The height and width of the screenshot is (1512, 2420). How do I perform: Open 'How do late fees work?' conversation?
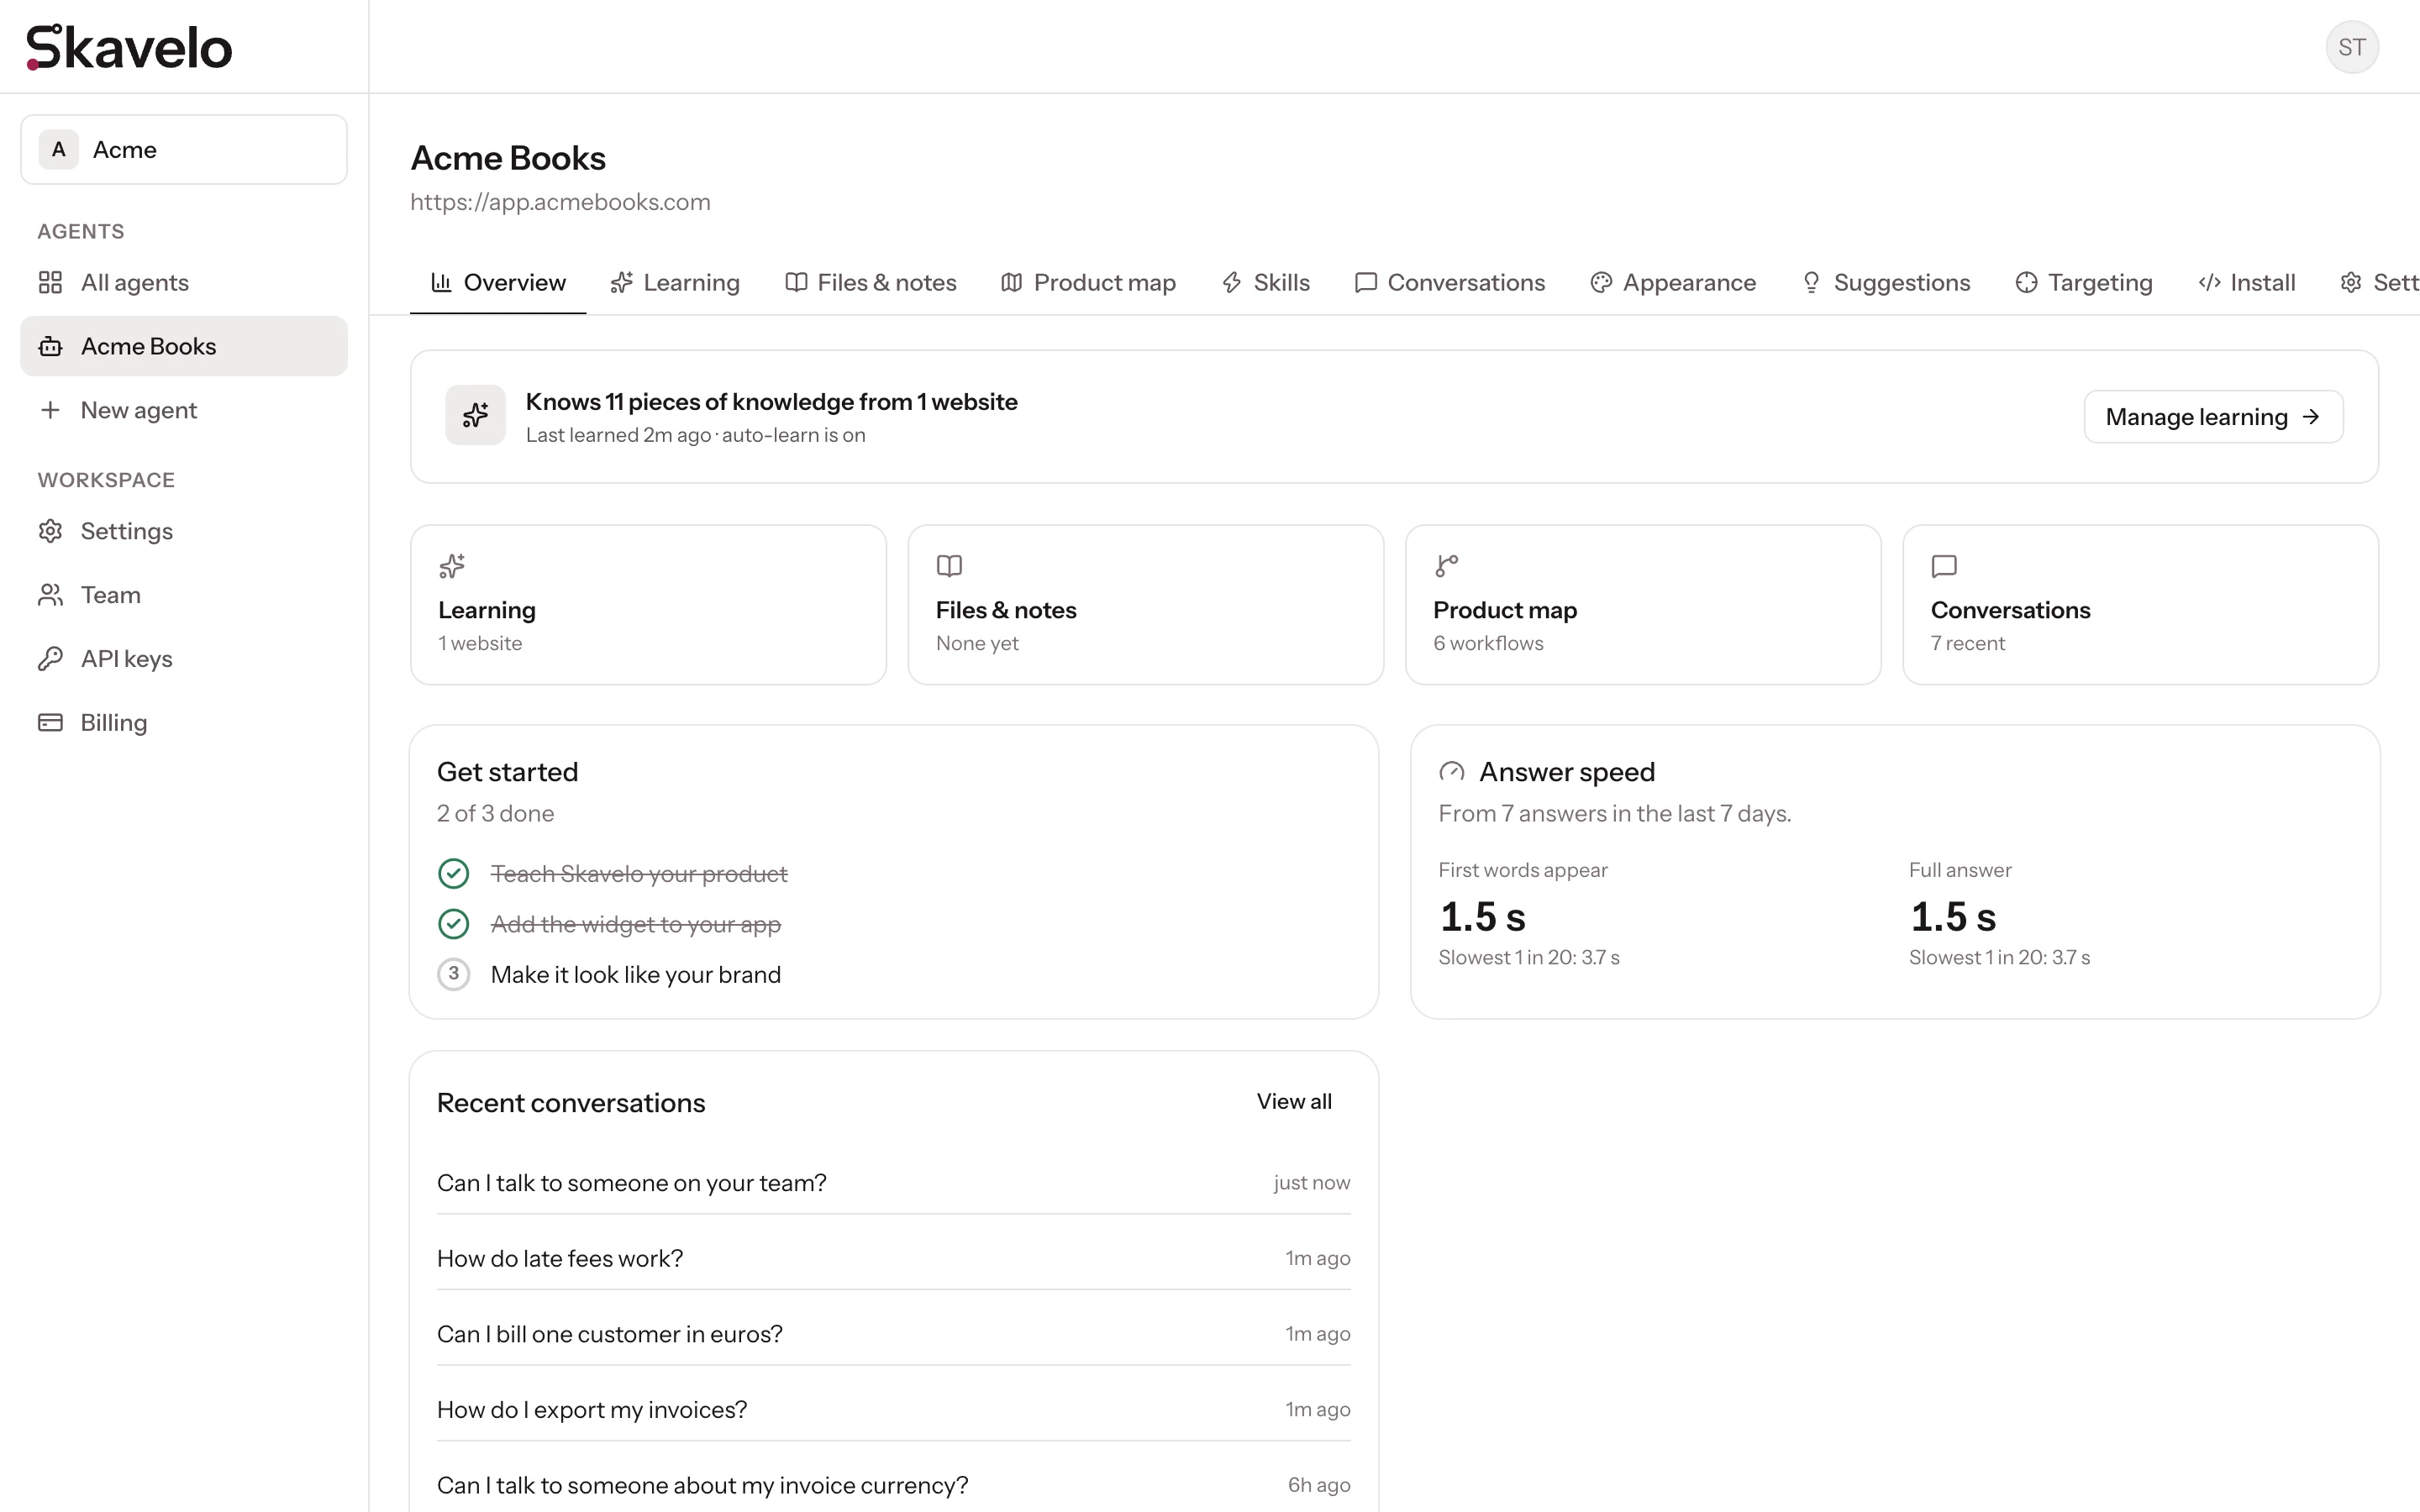893,1259
